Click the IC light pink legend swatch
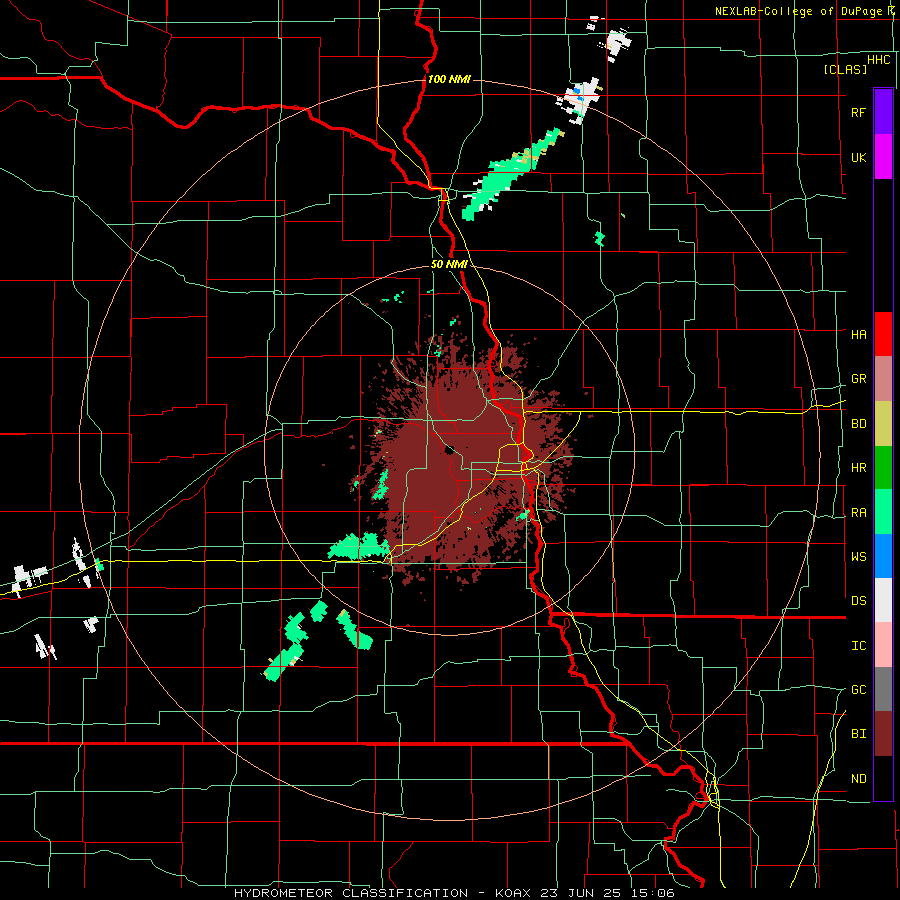900x900 pixels. point(883,645)
